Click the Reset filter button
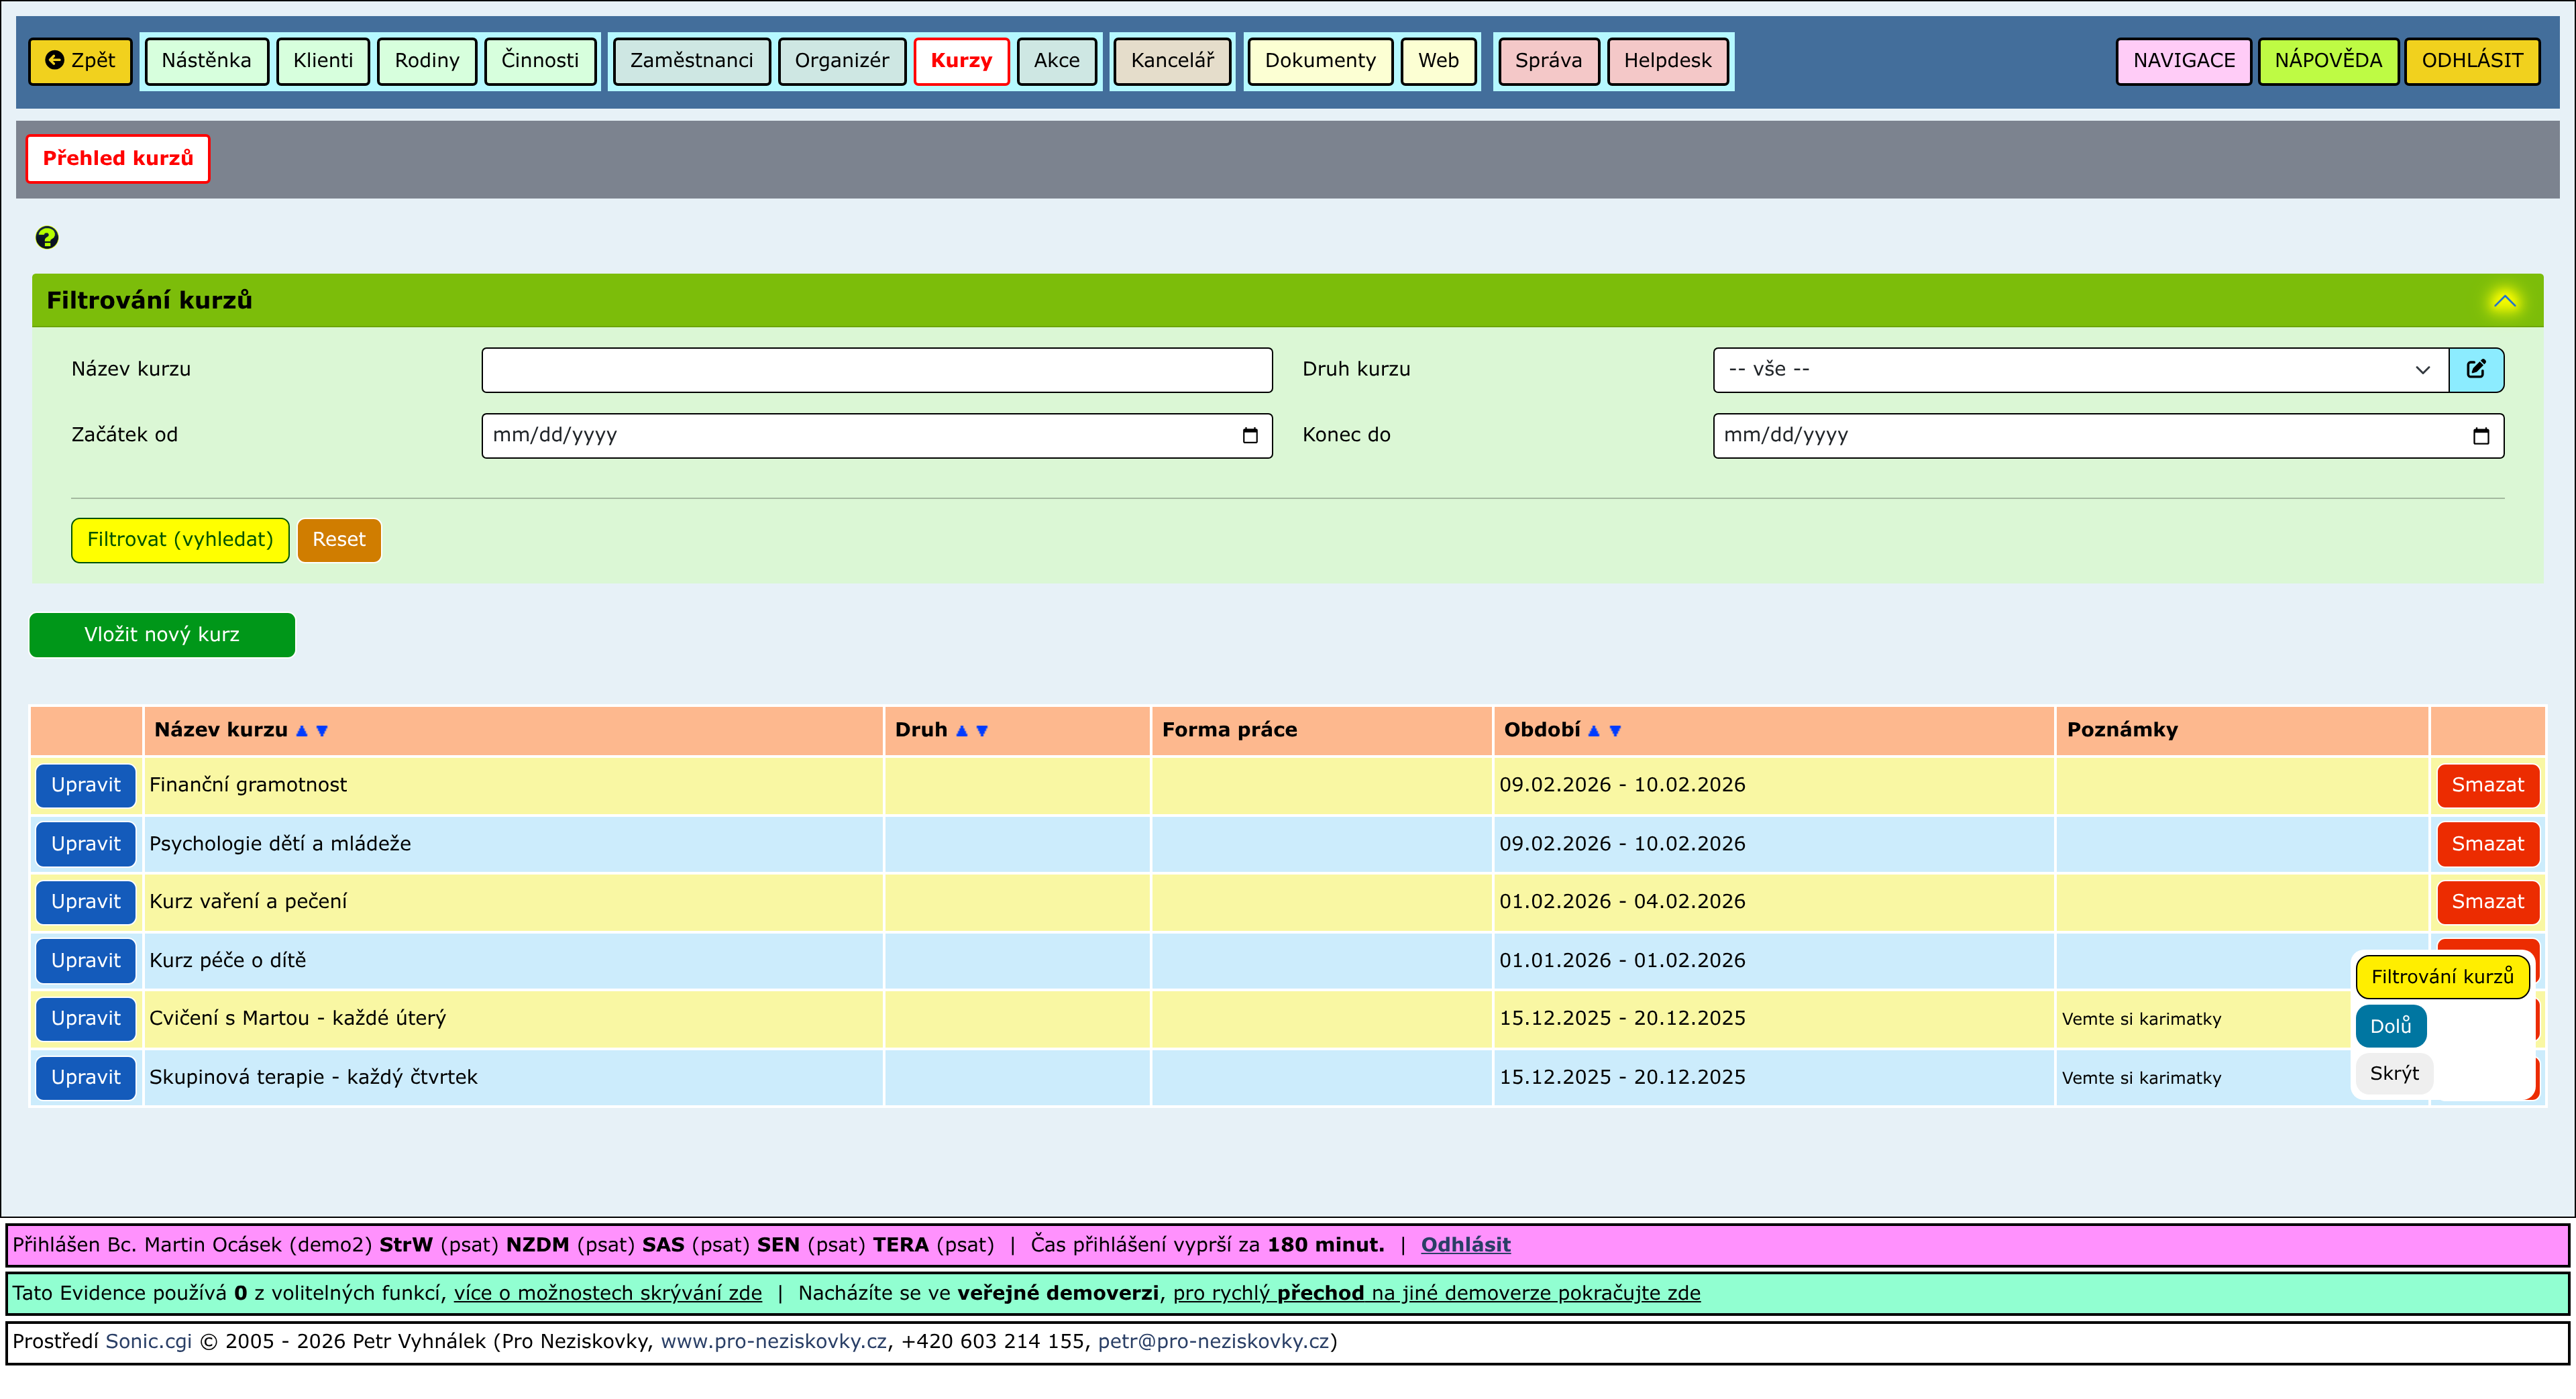Viewport: 2576px width, 1399px height. coord(339,540)
